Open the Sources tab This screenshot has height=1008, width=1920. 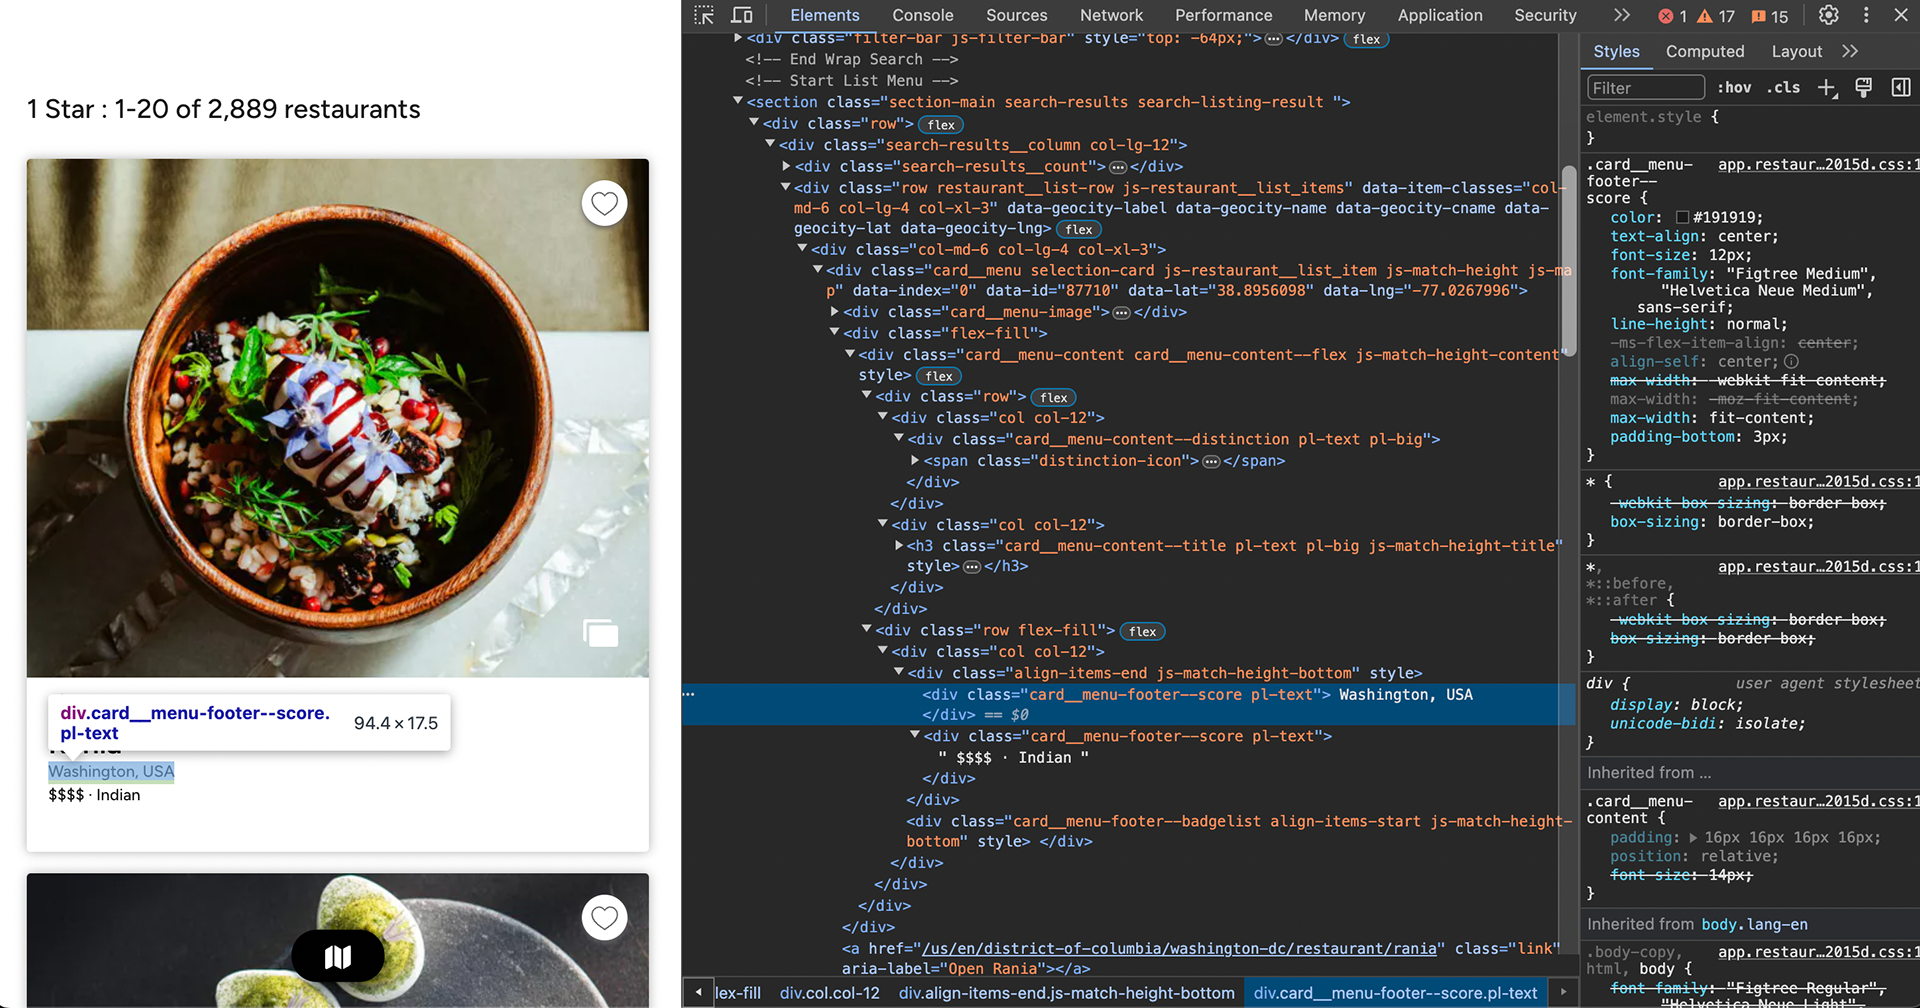point(1016,15)
